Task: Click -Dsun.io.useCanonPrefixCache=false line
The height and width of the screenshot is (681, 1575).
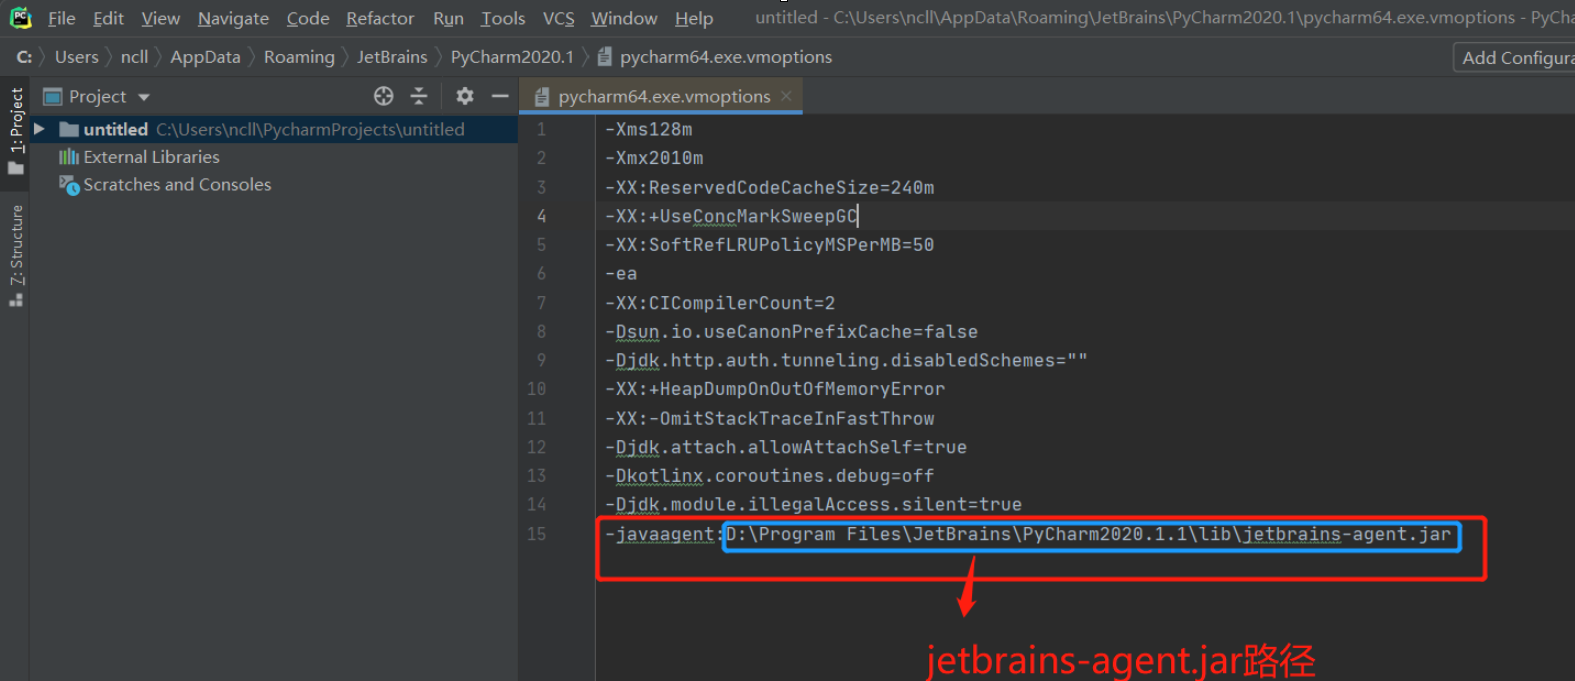Action: (x=791, y=332)
